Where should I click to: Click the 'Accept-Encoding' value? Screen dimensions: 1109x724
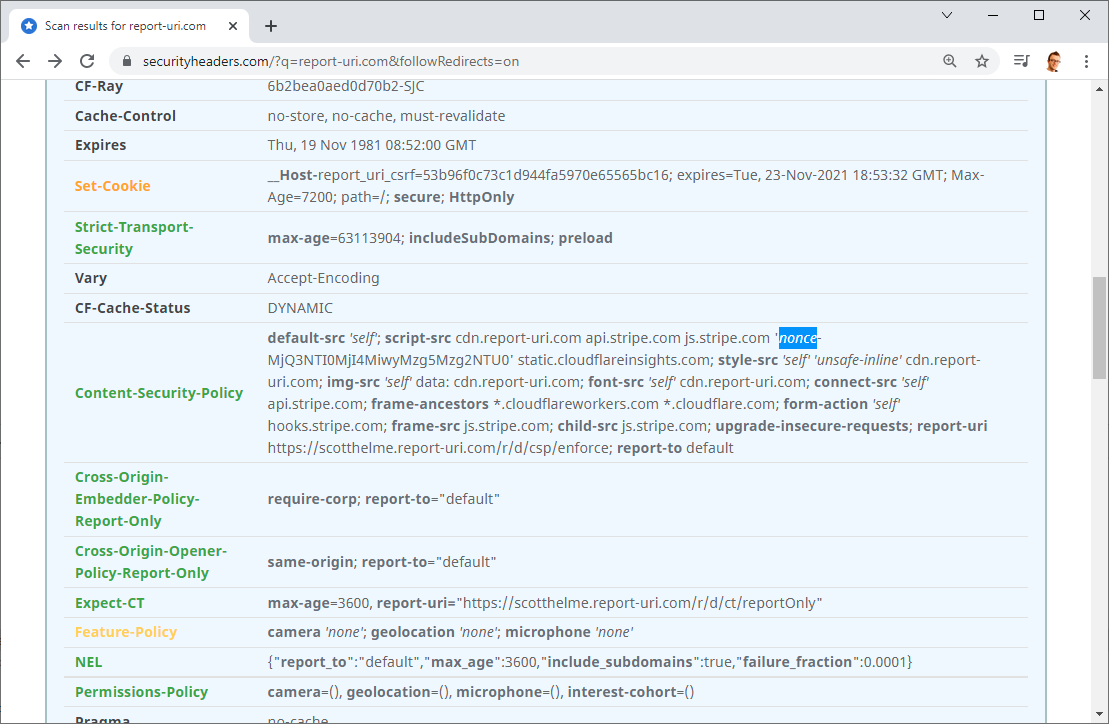click(x=323, y=278)
